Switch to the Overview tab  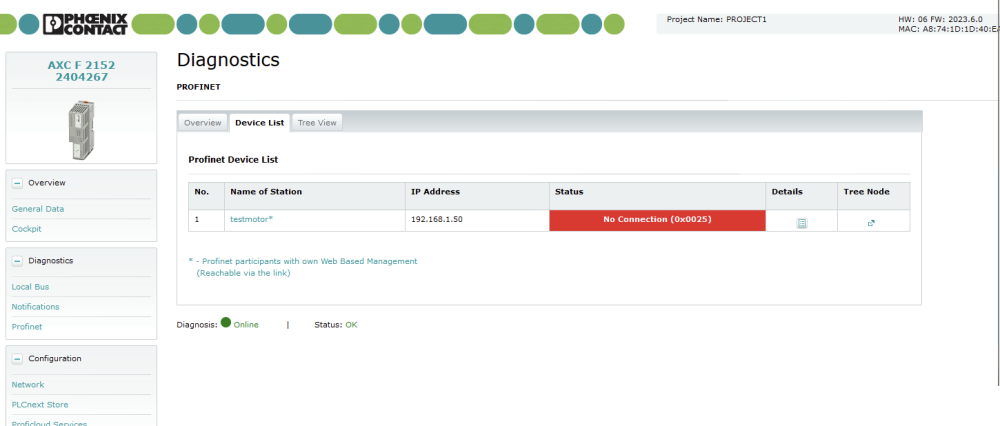tap(202, 122)
